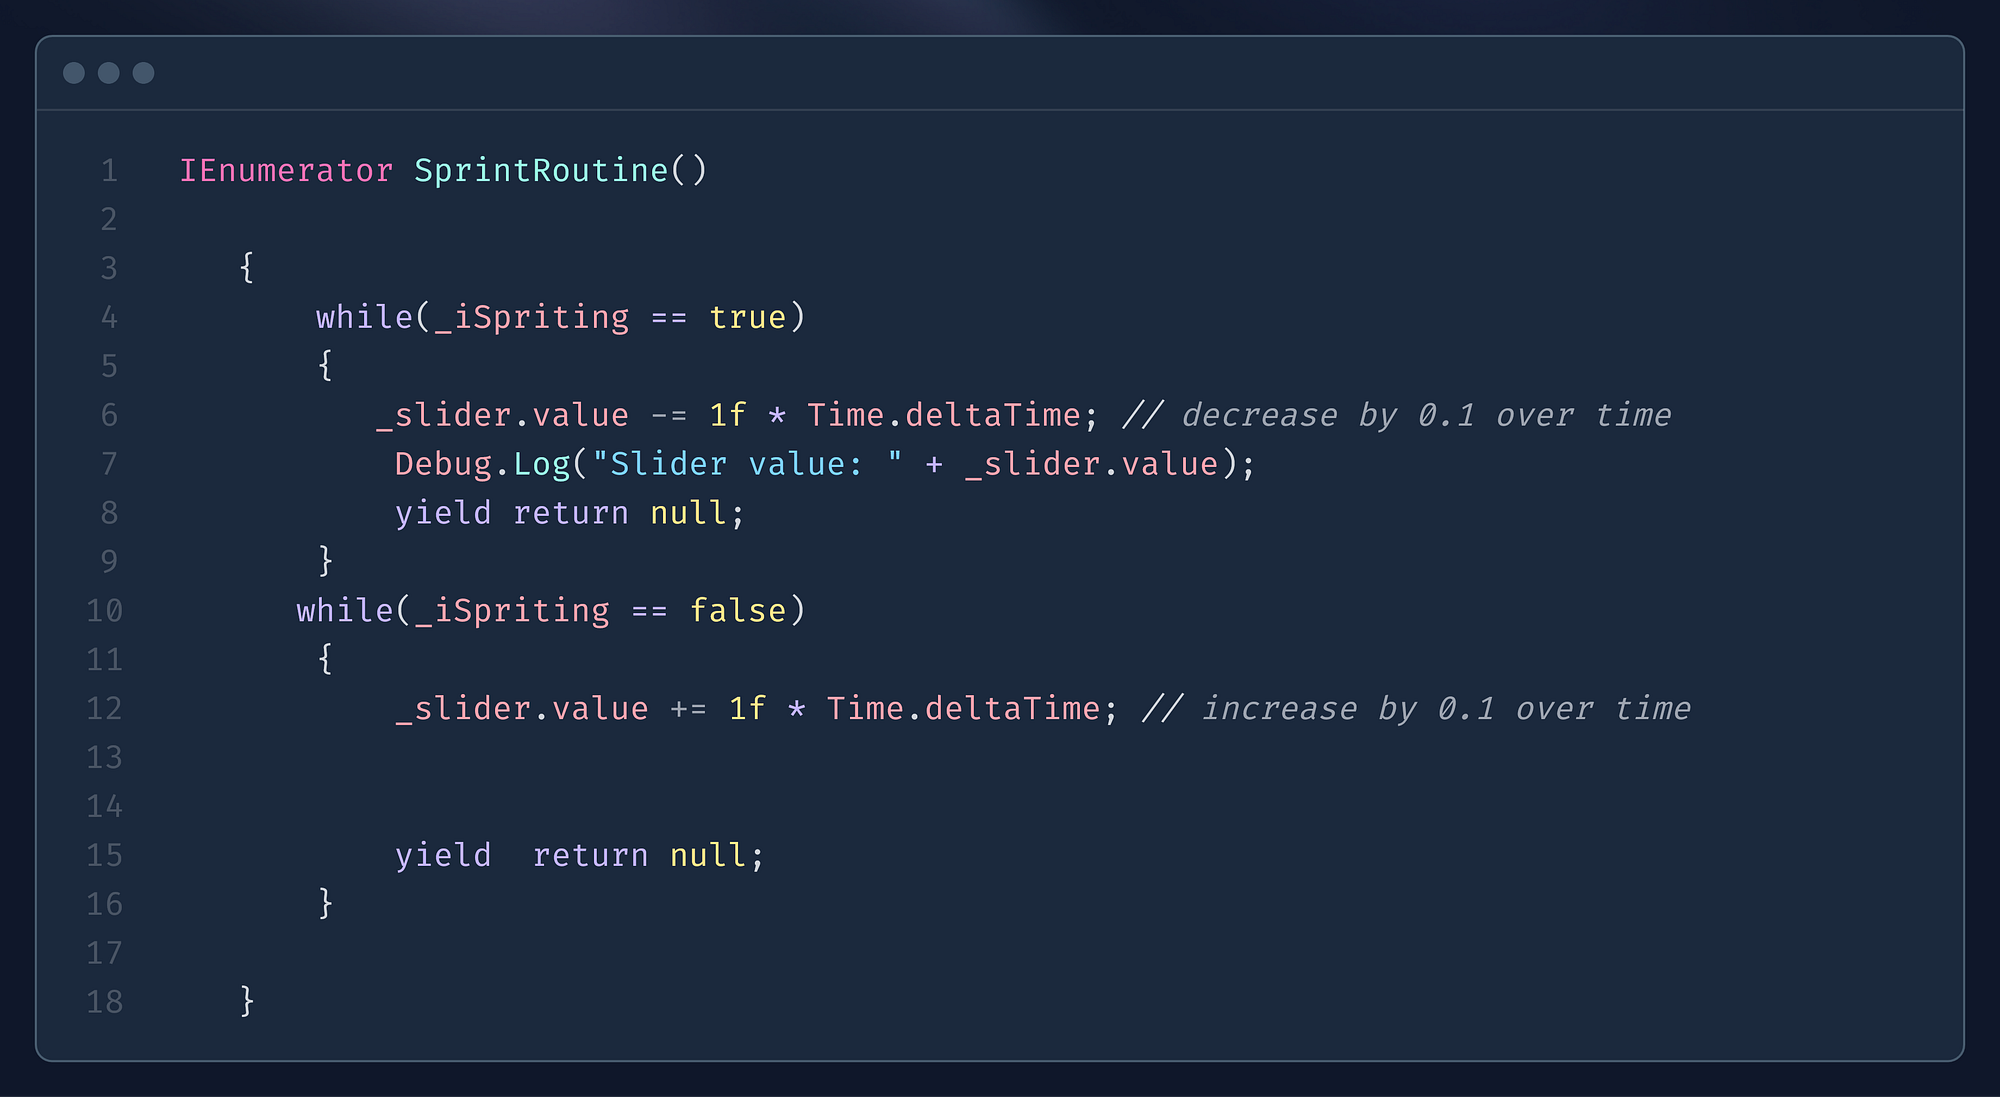2000x1098 pixels.
Task: Click the += operator on line 12
Action: pyautogui.click(x=688, y=709)
